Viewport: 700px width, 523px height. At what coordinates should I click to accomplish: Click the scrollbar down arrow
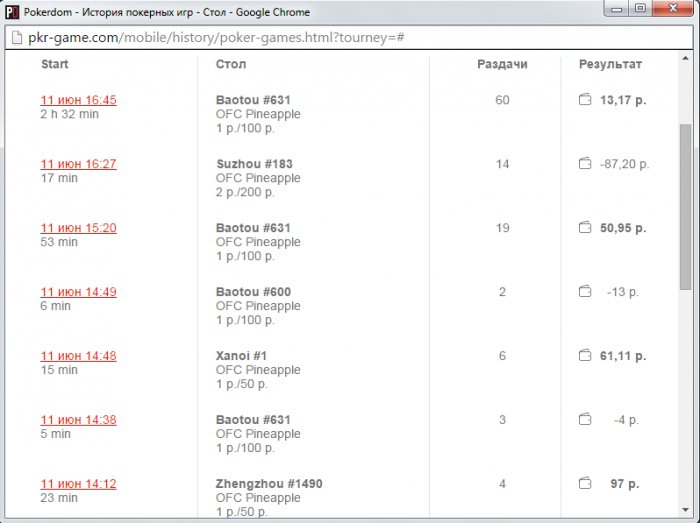tap(685, 510)
